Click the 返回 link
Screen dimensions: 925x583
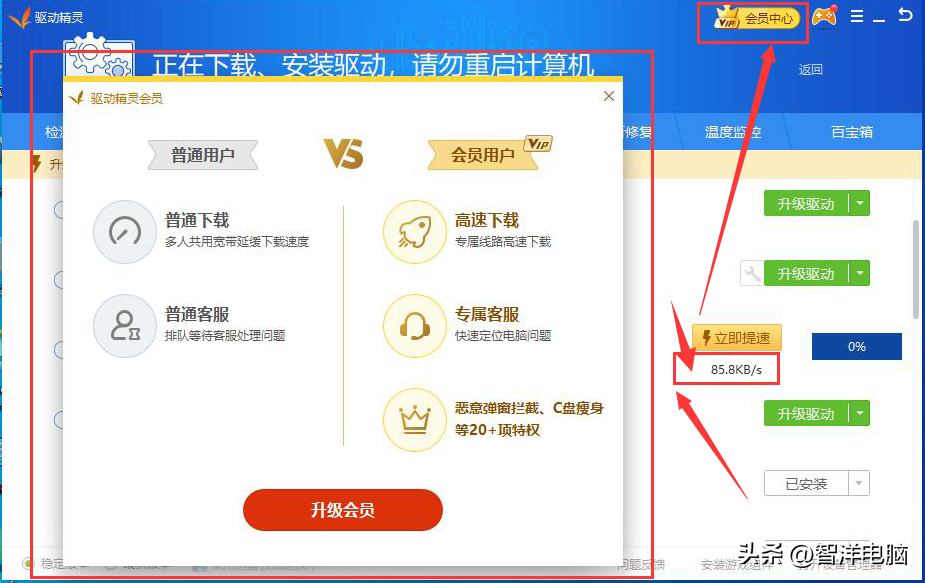(811, 70)
